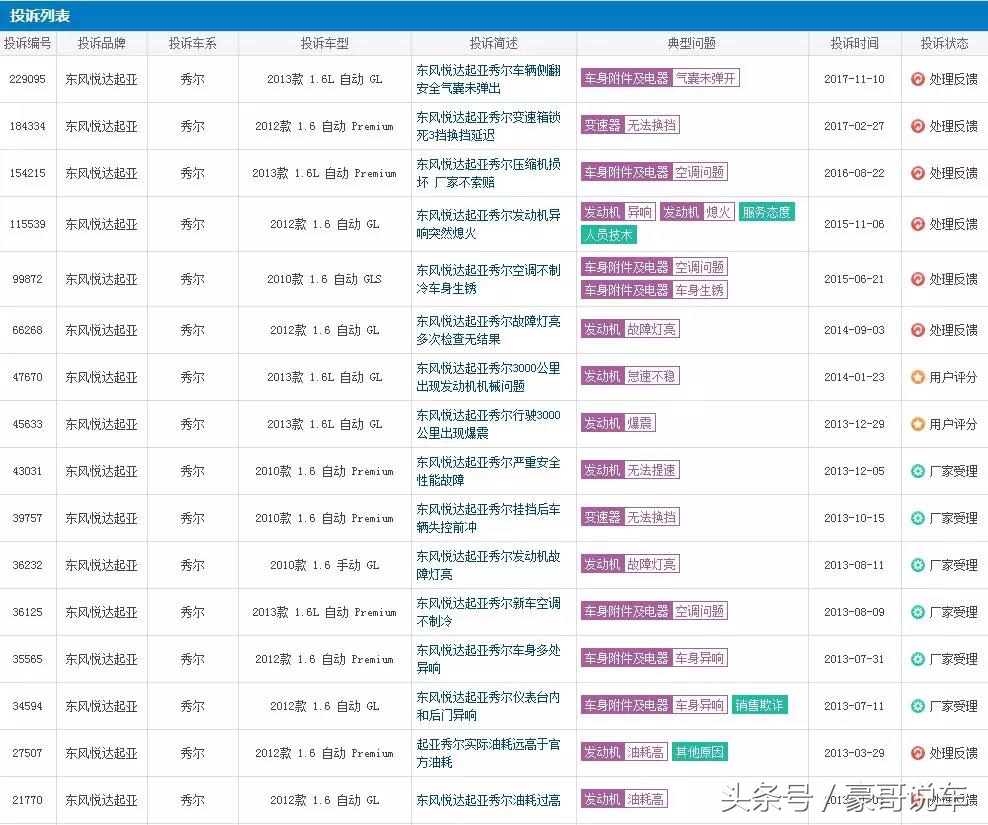
Task: Click model 2010款 1.6 自动 GLS
Action: coord(325,279)
